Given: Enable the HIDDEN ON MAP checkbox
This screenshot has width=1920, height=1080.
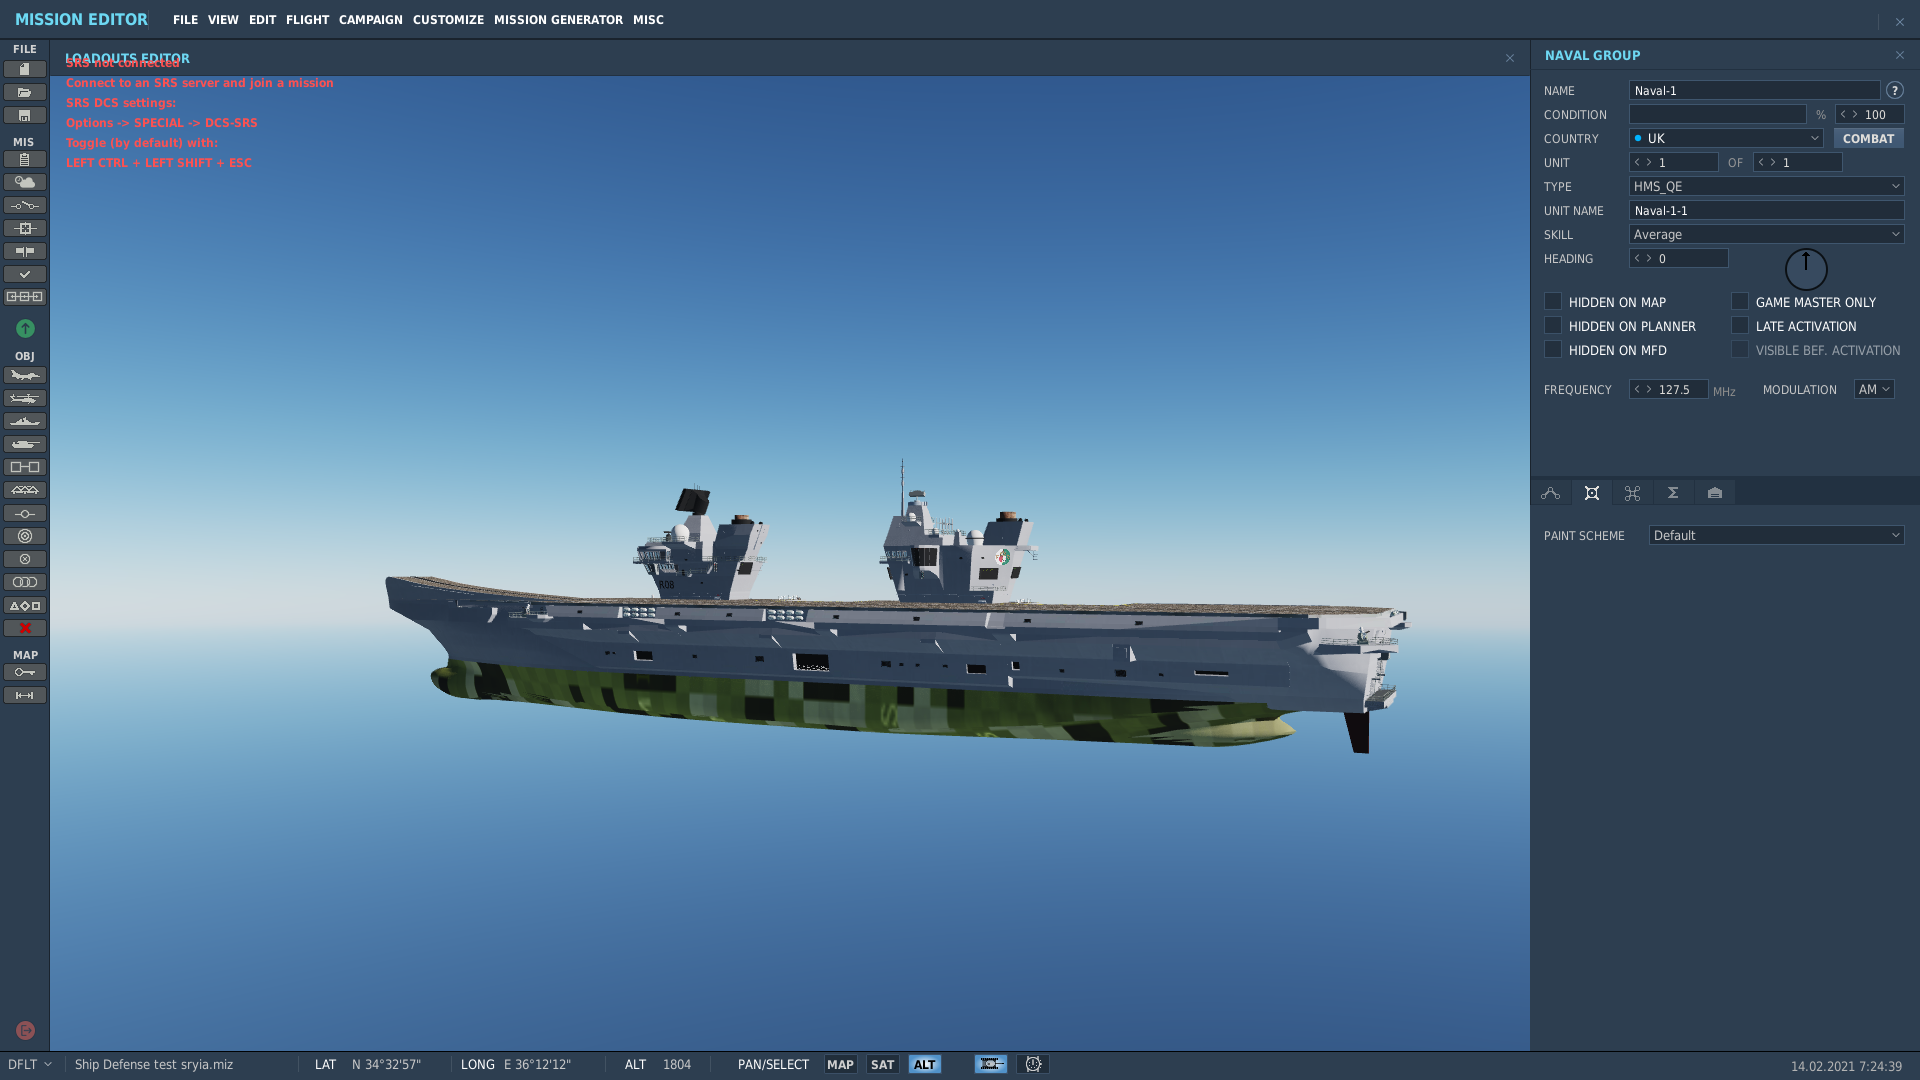Looking at the screenshot, I should pos(1553,301).
